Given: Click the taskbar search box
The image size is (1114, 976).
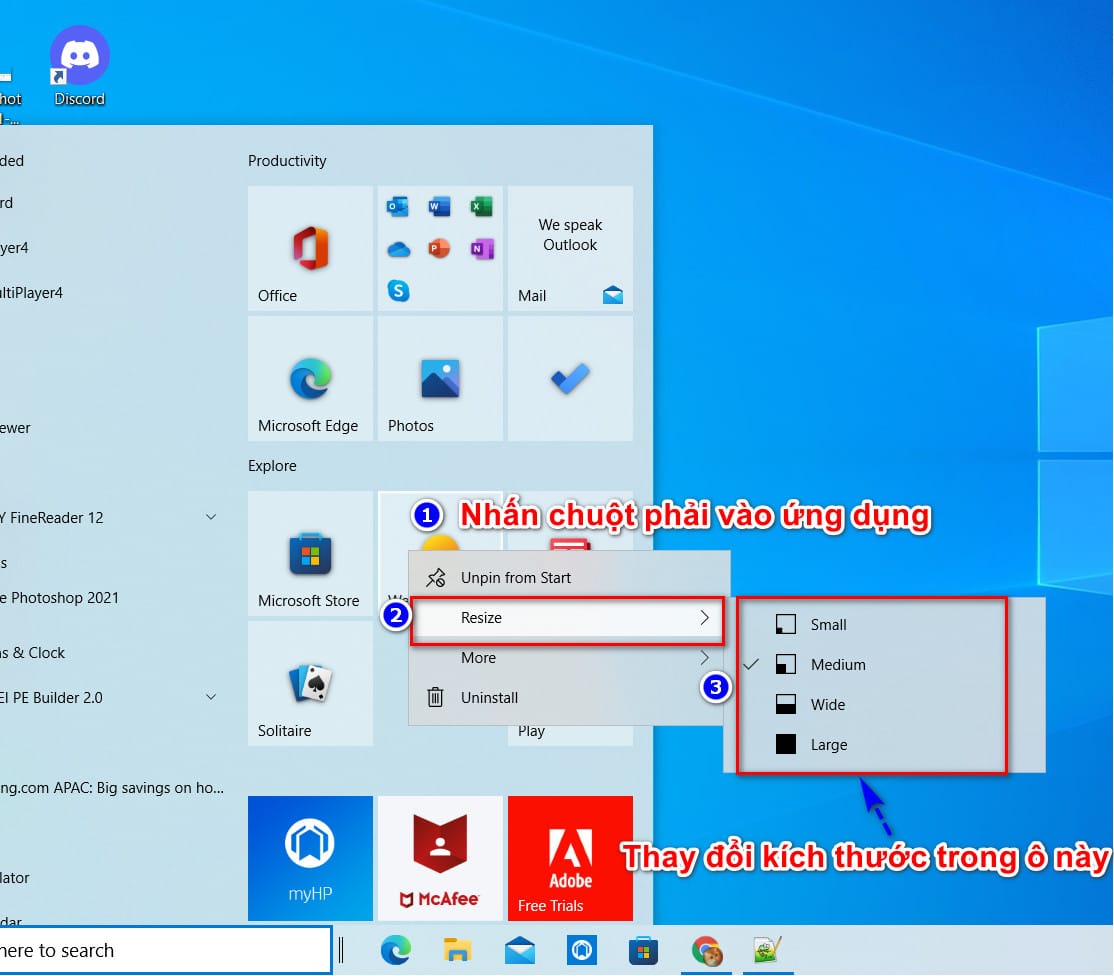Looking at the screenshot, I should (x=166, y=950).
